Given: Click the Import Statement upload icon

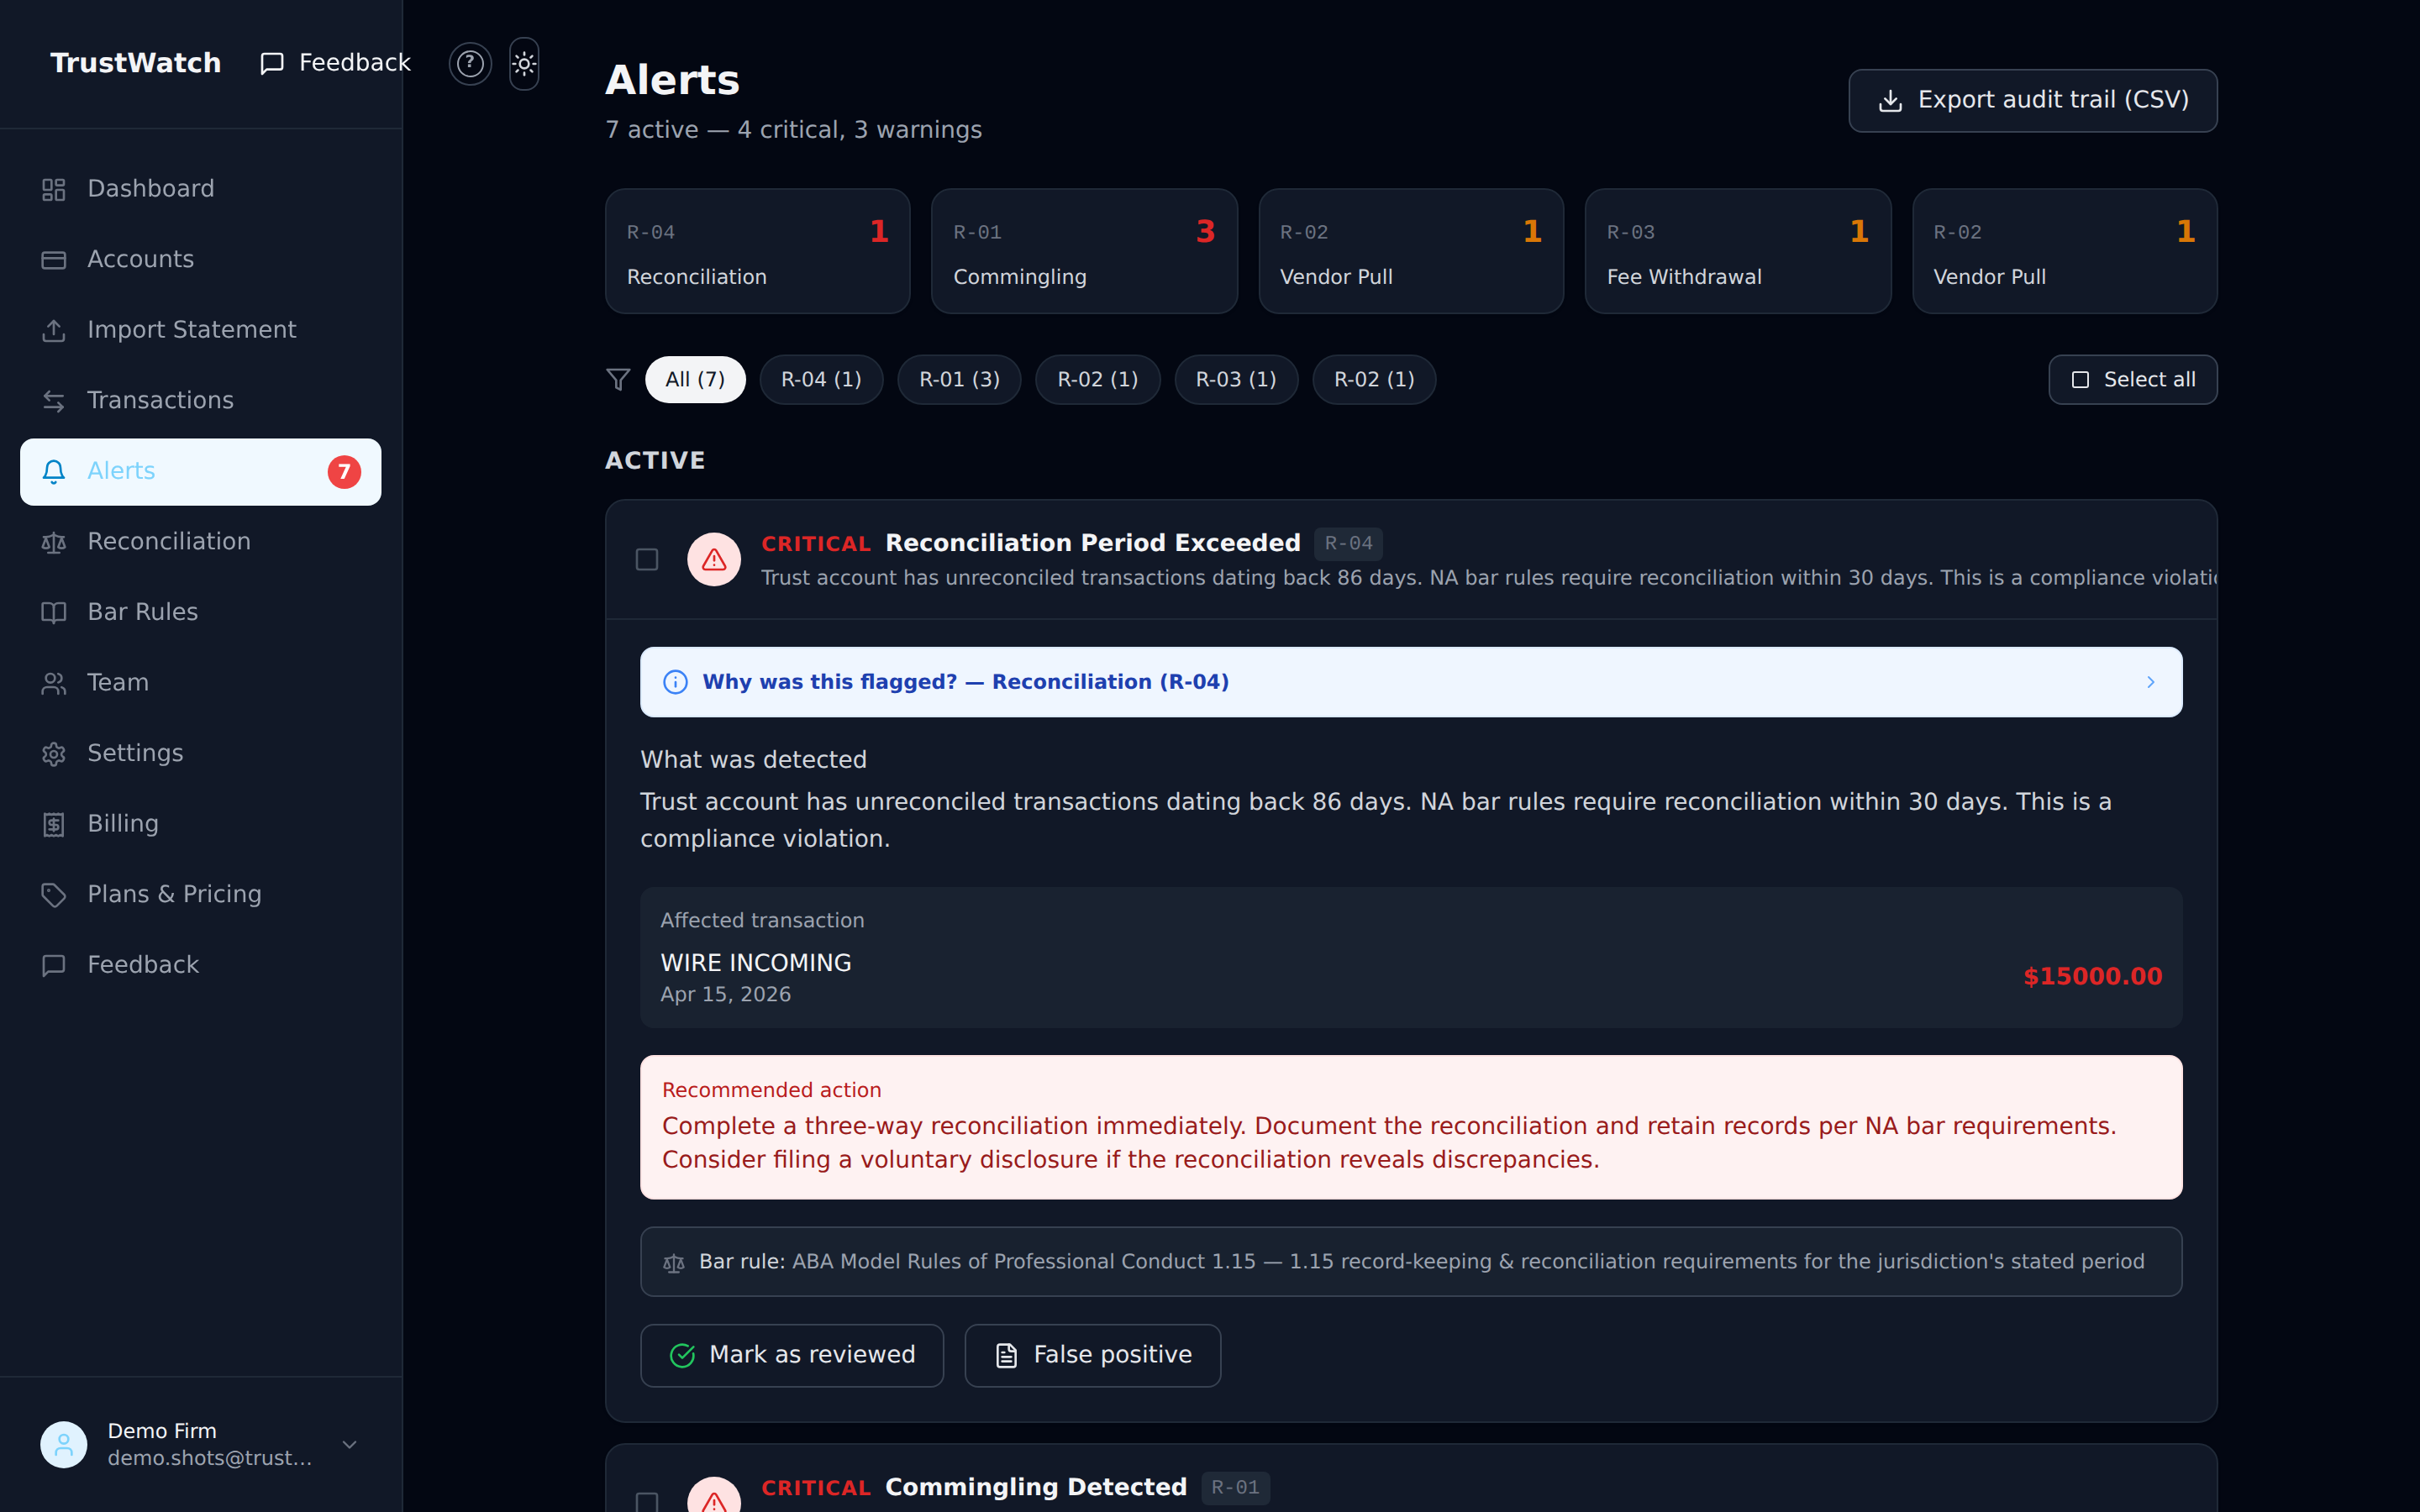Looking at the screenshot, I should tap(54, 330).
